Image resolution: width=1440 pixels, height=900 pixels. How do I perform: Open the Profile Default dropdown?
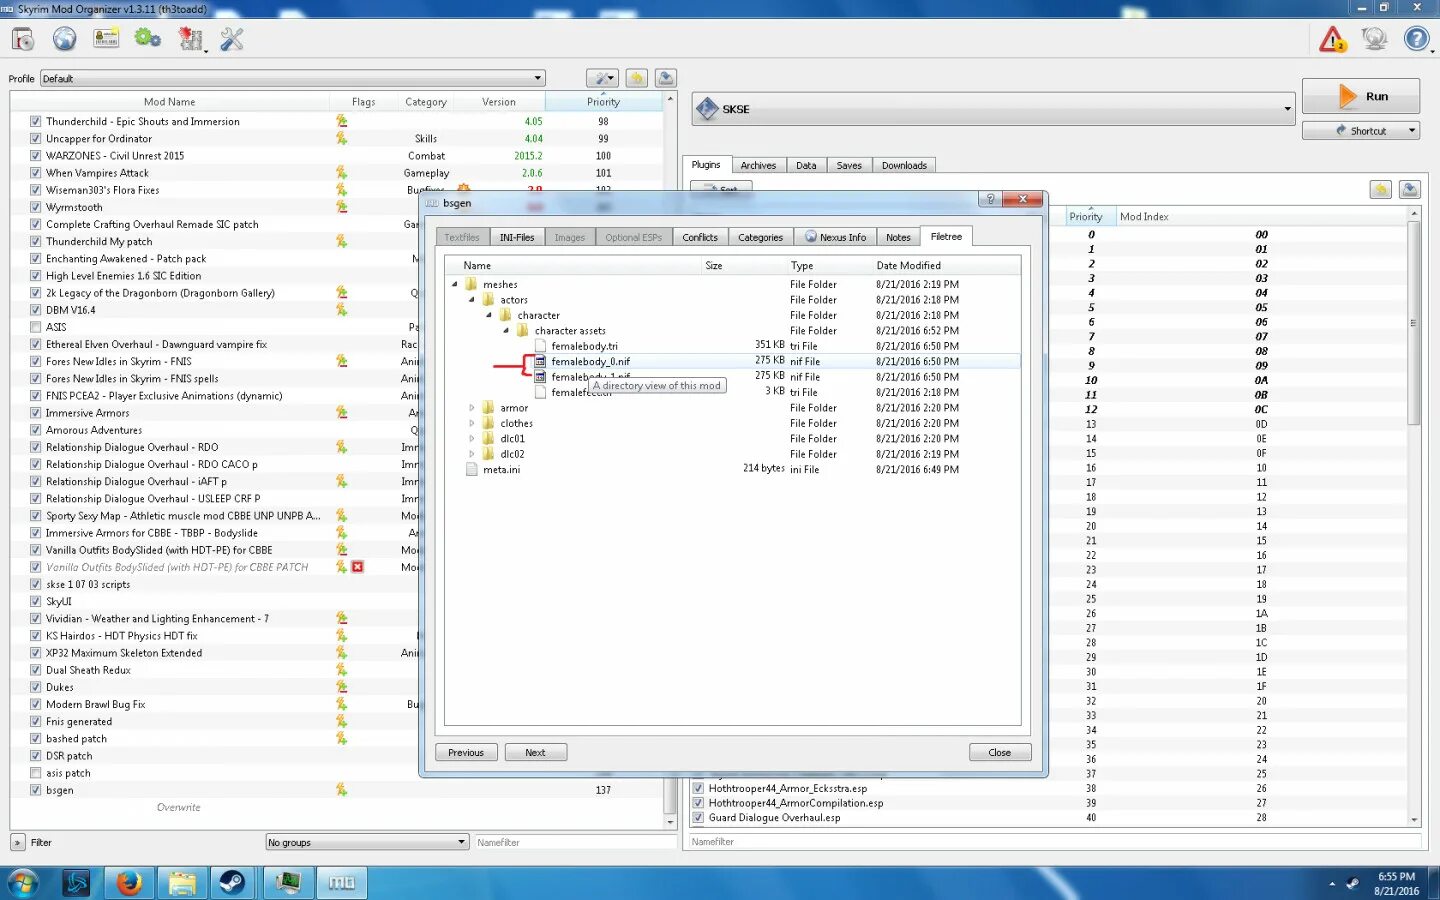pos(292,78)
